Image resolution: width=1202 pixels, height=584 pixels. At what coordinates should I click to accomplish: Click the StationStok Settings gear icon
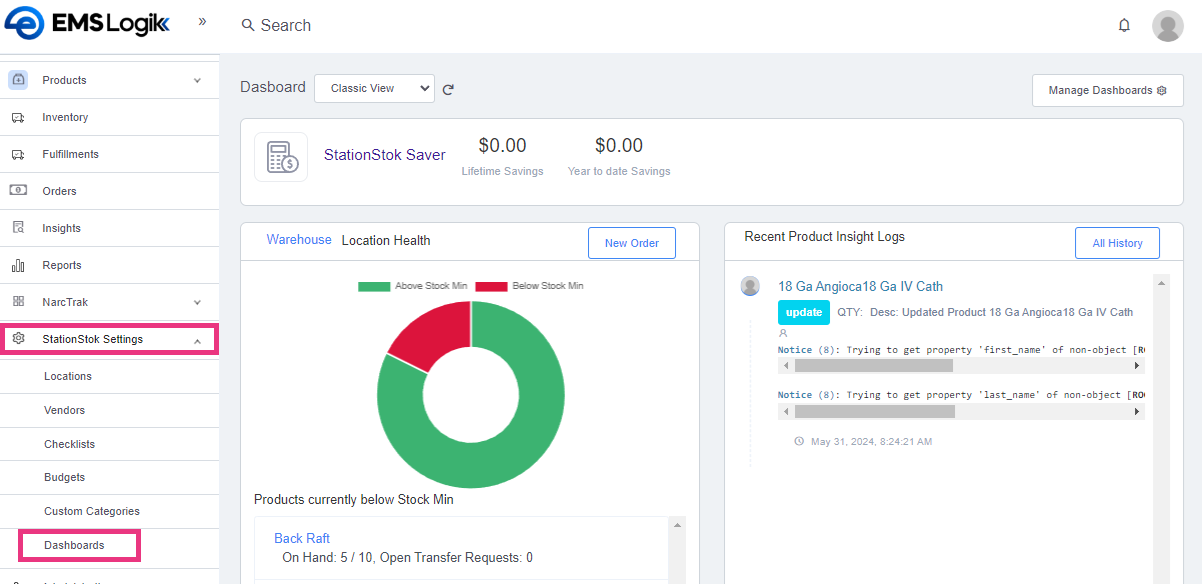click(18, 339)
